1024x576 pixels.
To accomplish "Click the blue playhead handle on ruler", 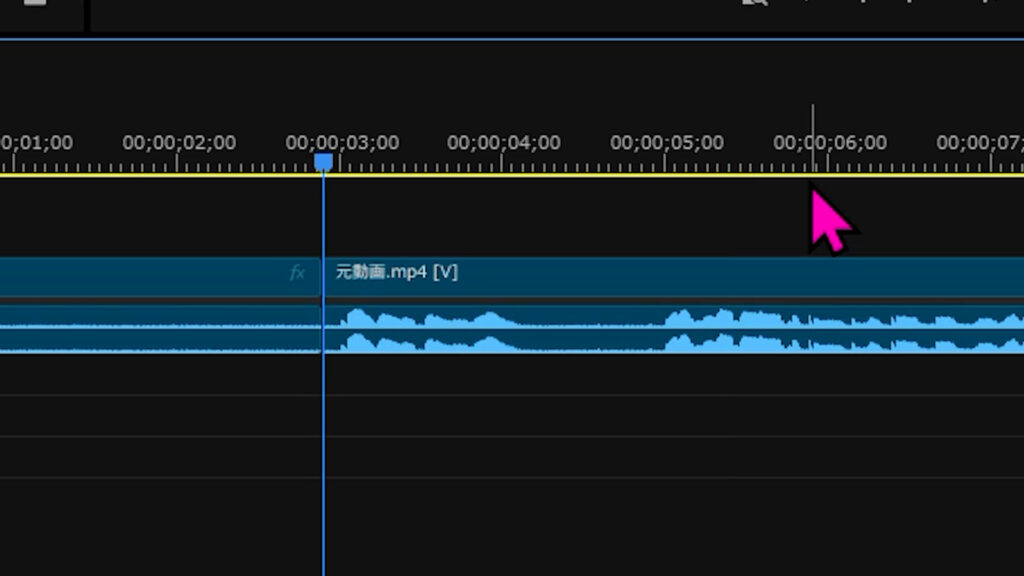I will 323,161.
